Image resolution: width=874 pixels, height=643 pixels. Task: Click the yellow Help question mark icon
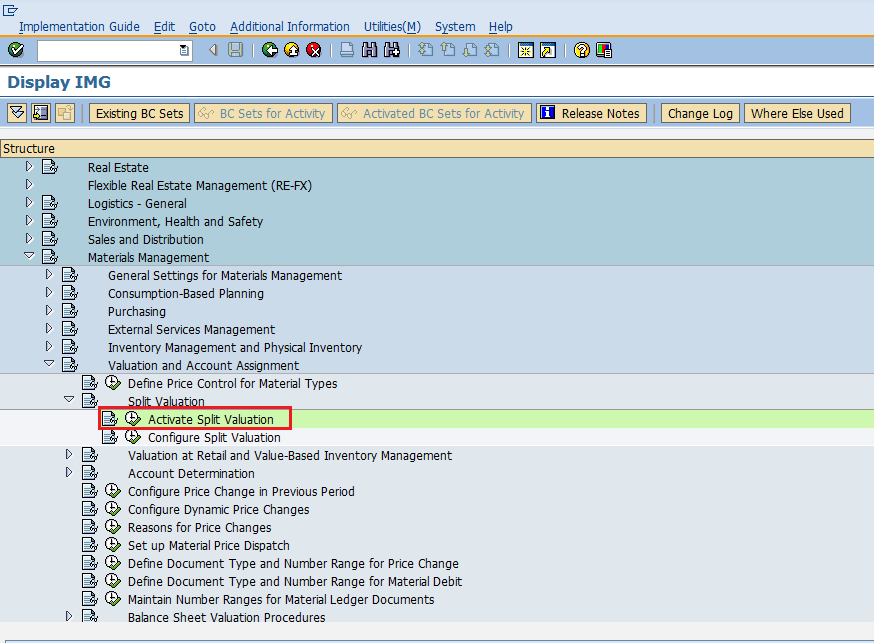[x=581, y=50]
